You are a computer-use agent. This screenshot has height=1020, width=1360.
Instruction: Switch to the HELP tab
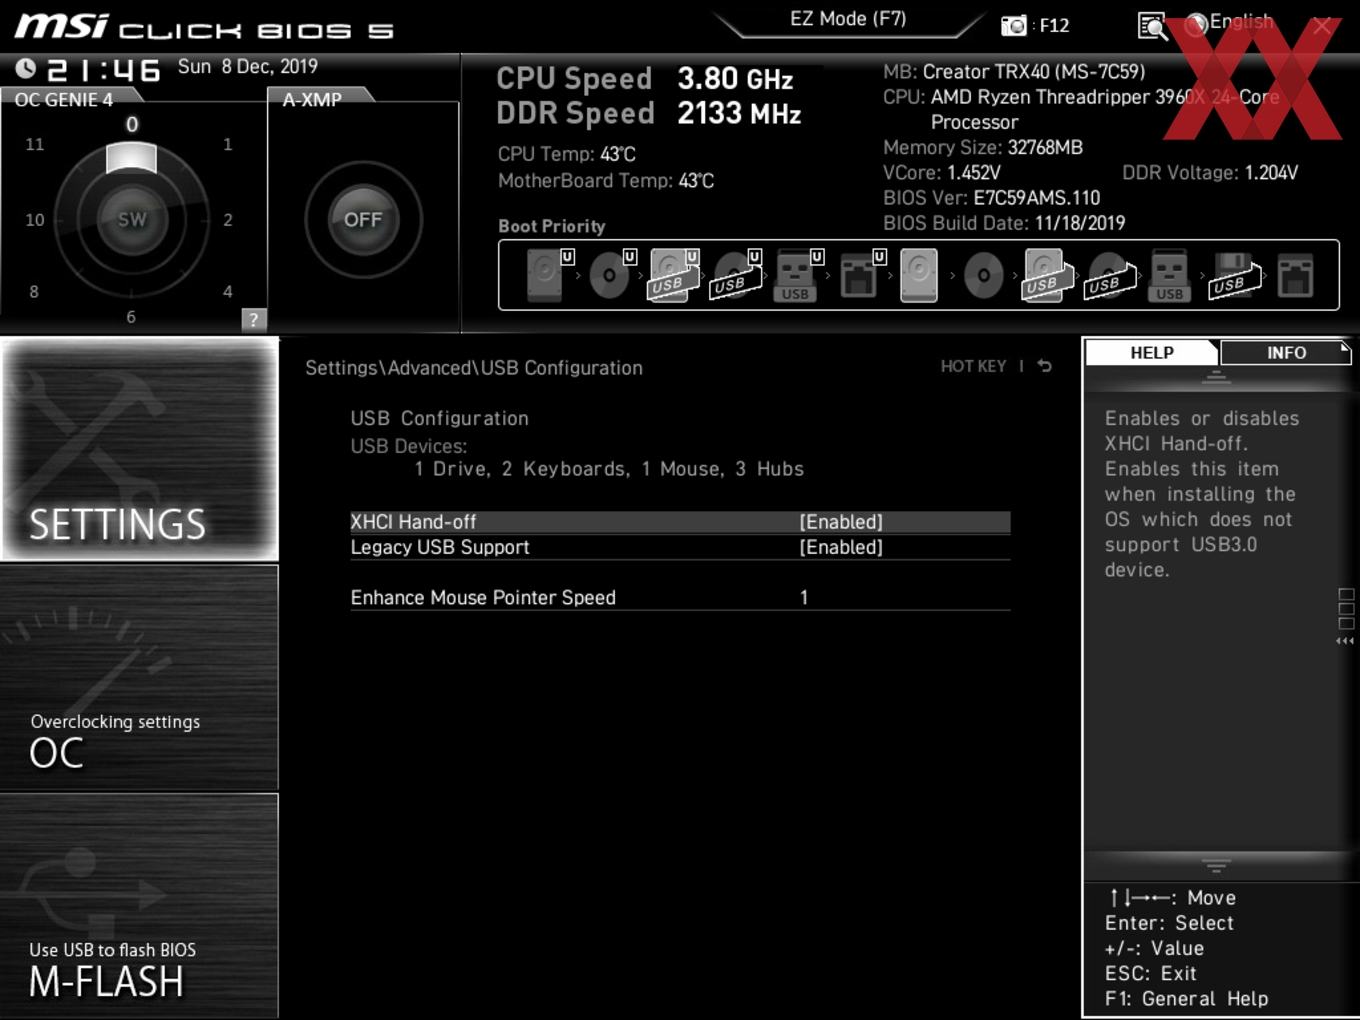pyautogui.click(x=1151, y=353)
